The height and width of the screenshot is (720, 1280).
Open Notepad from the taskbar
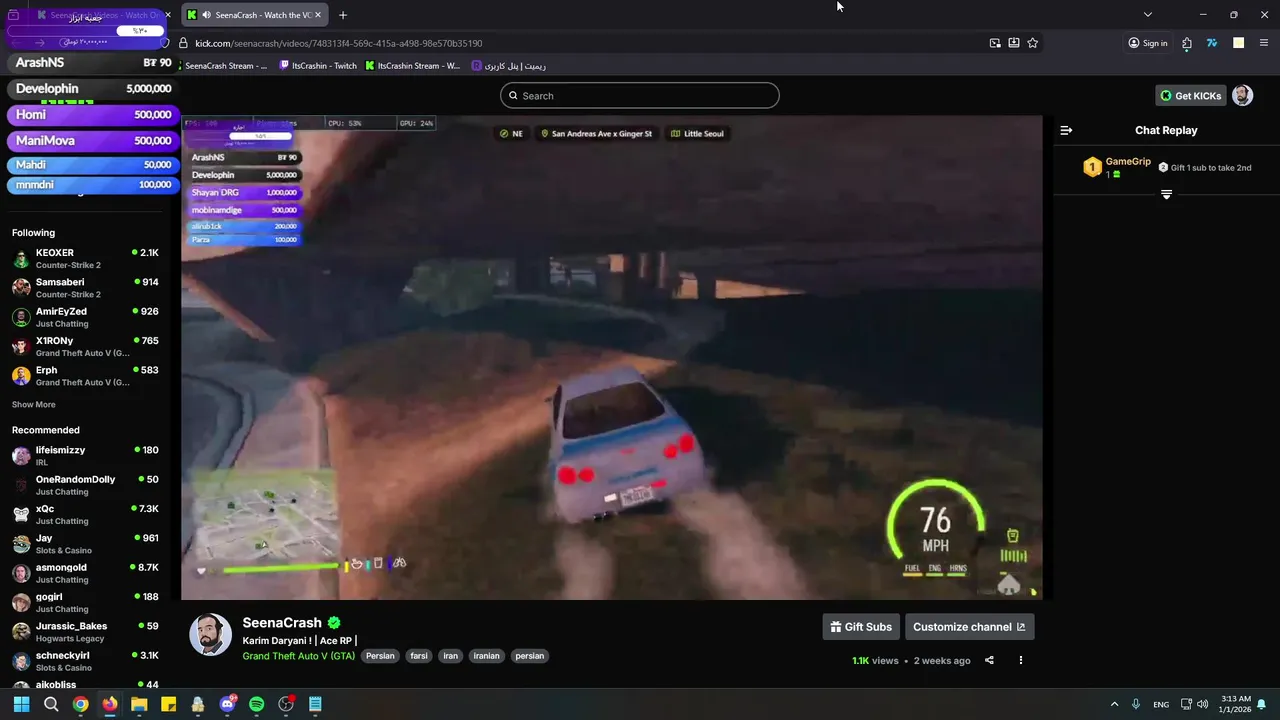coord(315,704)
